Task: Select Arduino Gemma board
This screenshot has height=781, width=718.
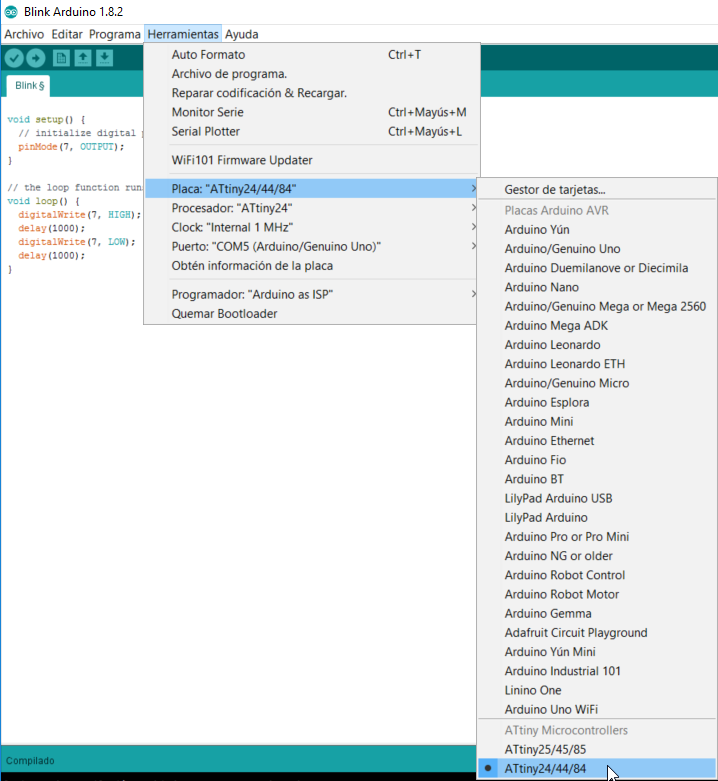Action: pyautogui.click(x=597, y=614)
